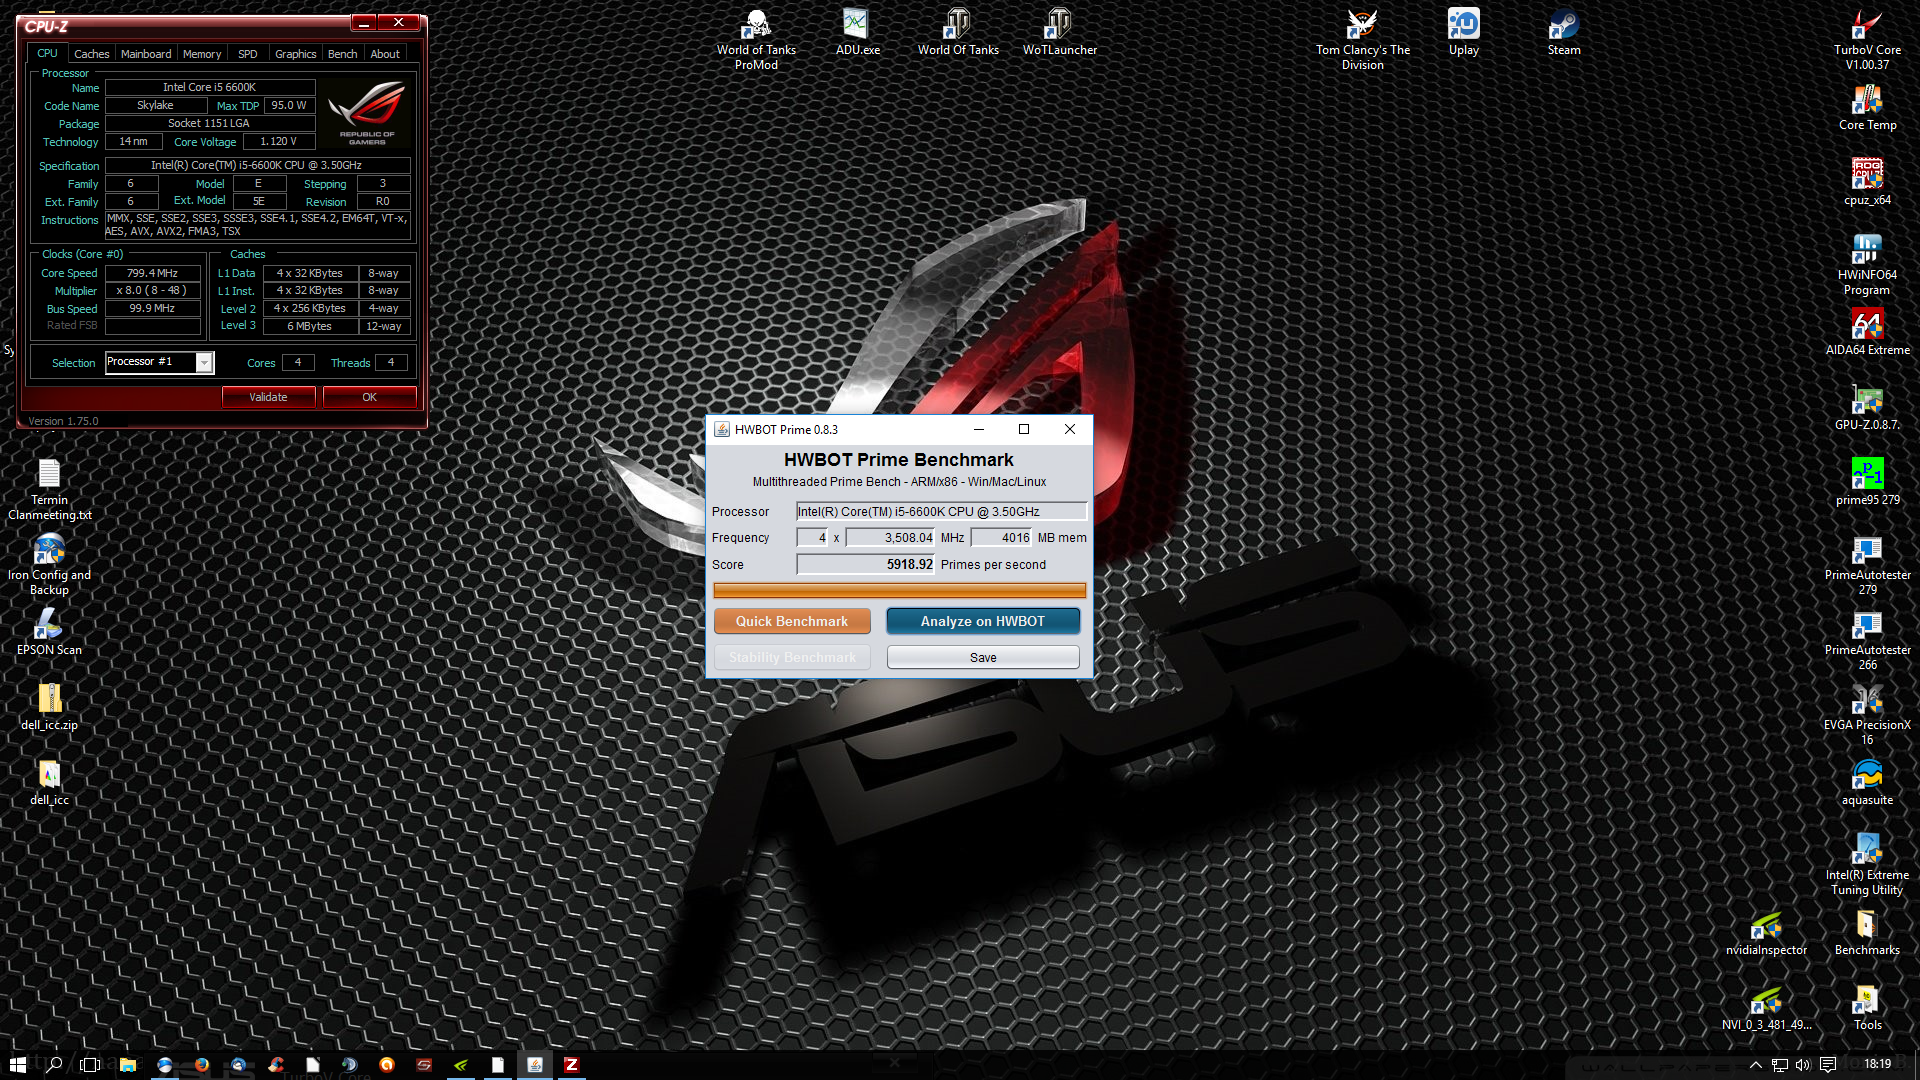1920x1080 pixels.
Task: Open the aquasuite desktop icon
Action: 1867,782
